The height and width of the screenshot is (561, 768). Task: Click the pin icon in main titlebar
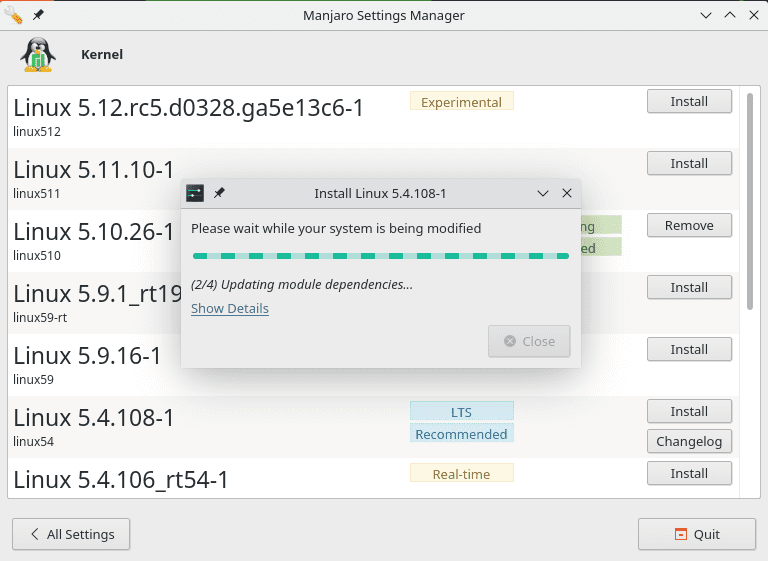tap(38, 15)
